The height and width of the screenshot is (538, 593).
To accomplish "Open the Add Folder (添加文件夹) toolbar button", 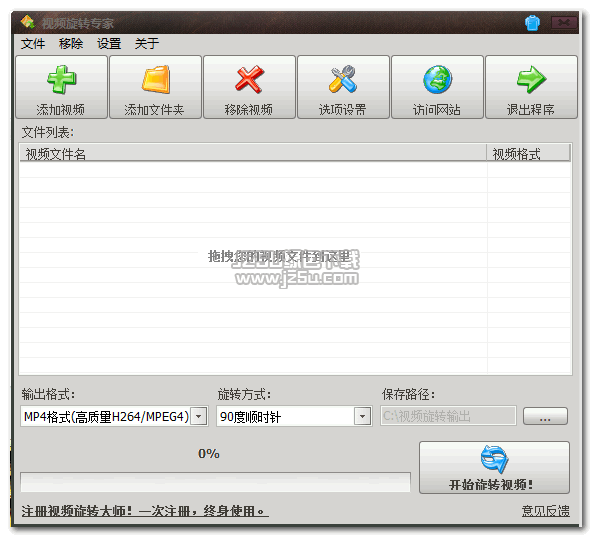I will [155, 87].
